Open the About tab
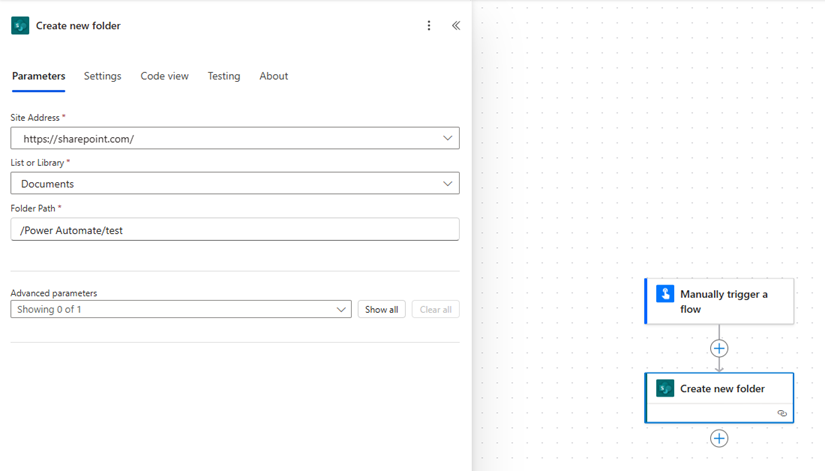Image resolution: width=825 pixels, height=471 pixels. (273, 76)
